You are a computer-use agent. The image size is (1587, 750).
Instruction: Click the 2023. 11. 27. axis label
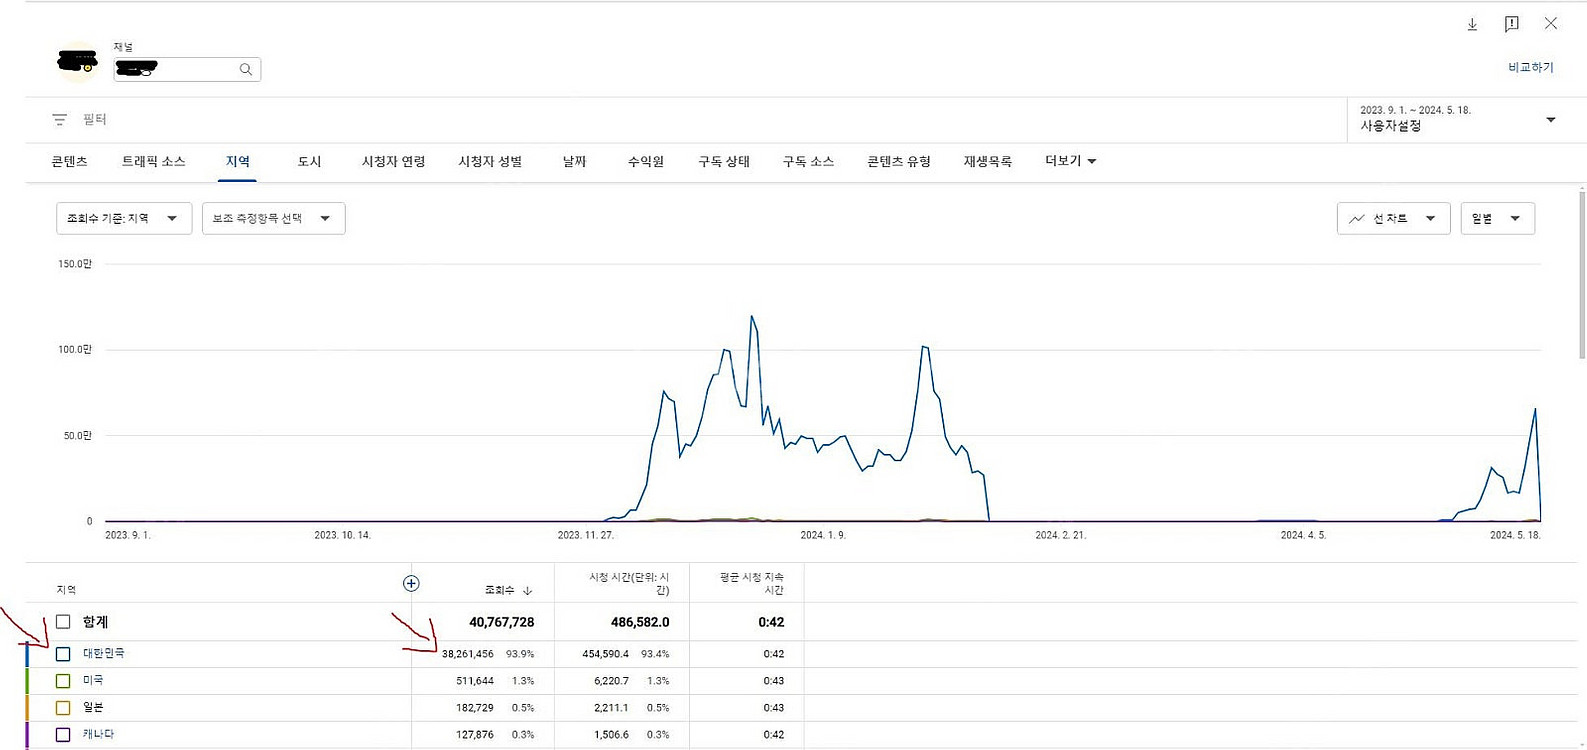(586, 535)
